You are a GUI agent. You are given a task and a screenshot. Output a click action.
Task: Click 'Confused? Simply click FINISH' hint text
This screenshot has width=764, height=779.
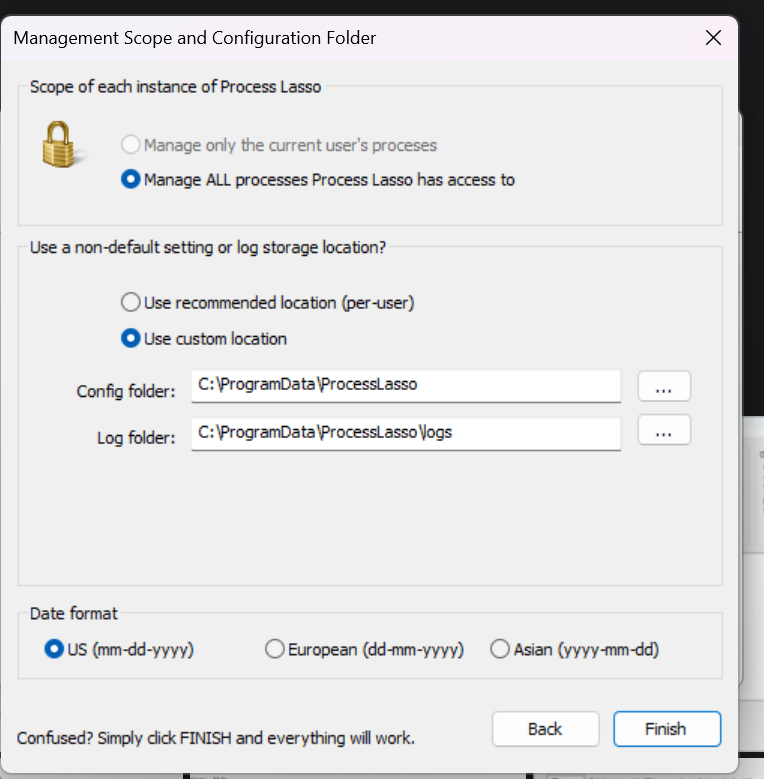click(x=216, y=738)
